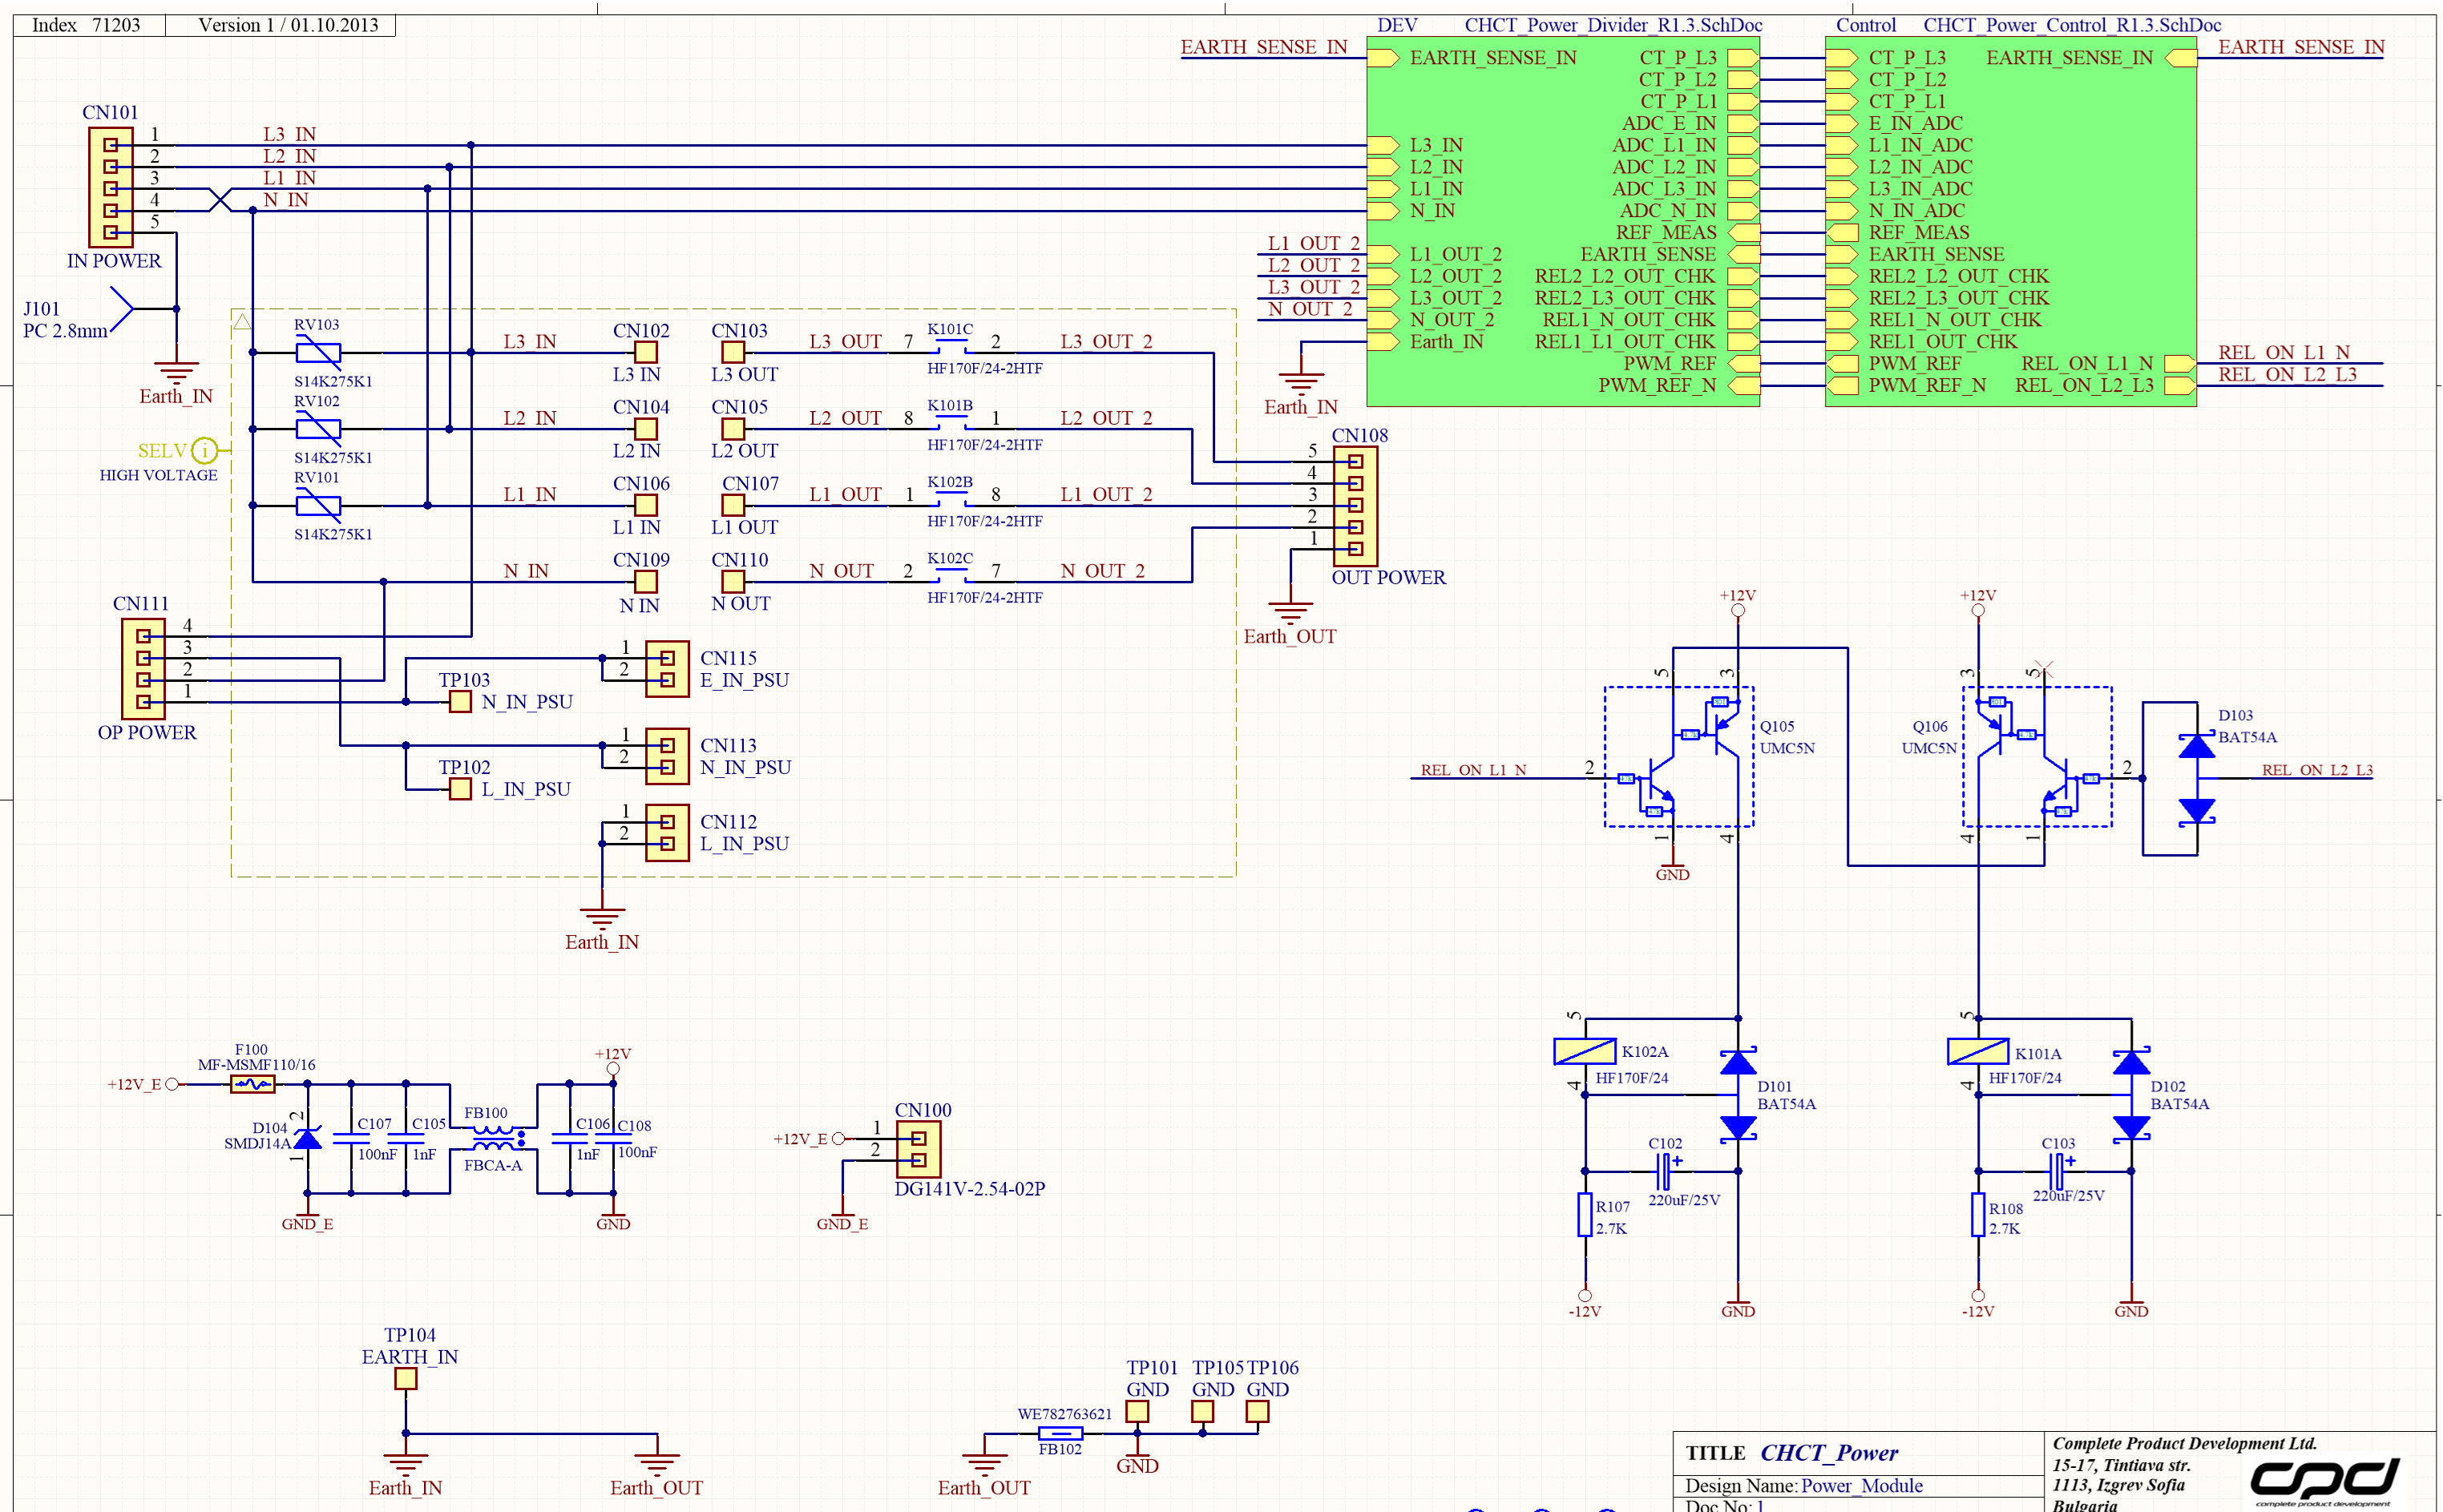
Task: Select resistor R107 2.7K symbol
Action: click(x=1585, y=1215)
